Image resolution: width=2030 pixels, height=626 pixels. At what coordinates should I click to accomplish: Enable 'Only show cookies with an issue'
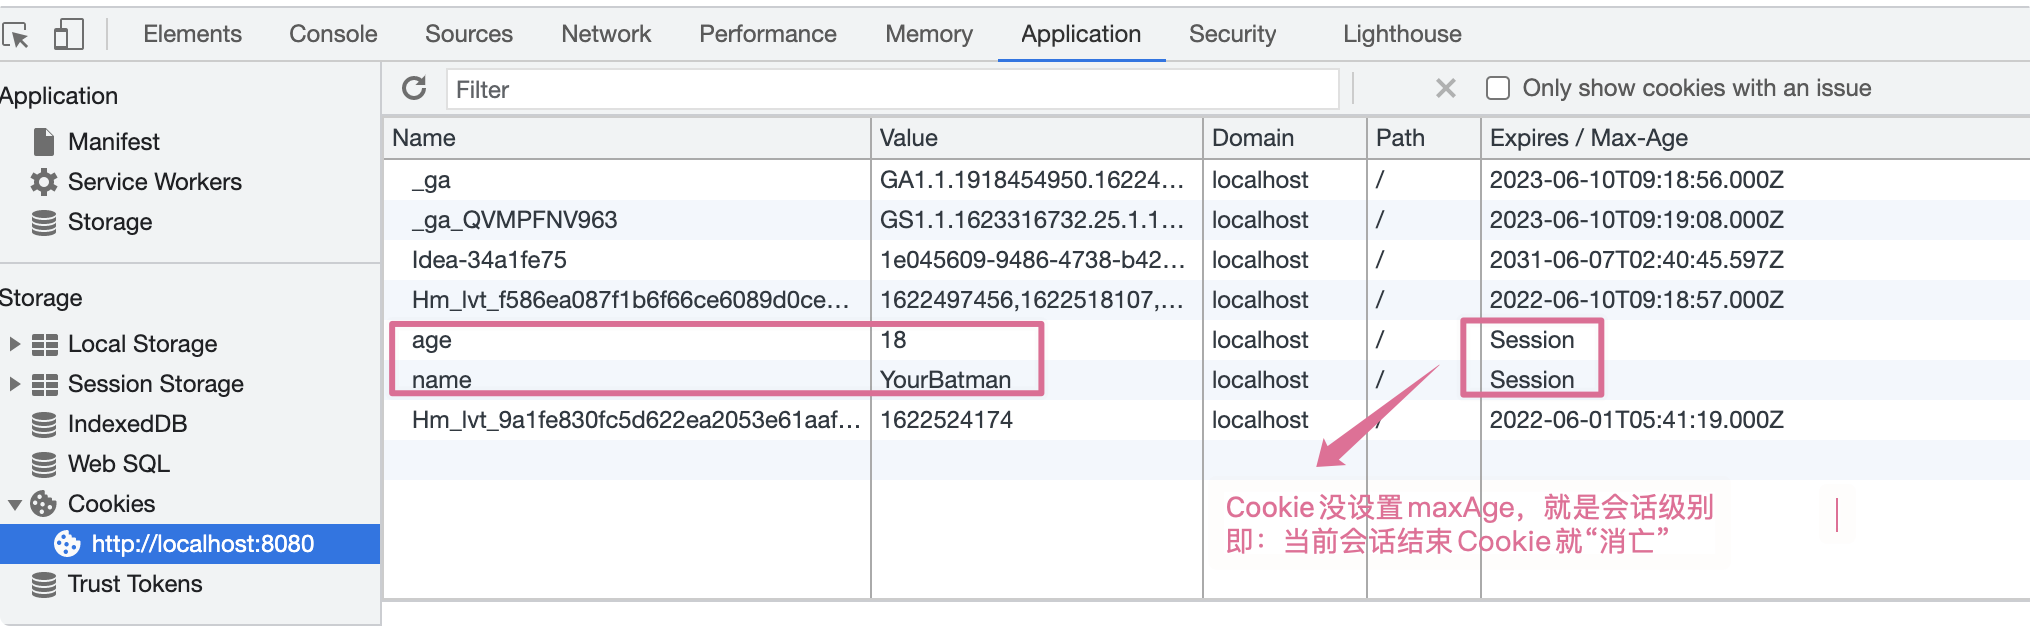pyautogui.click(x=1498, y=88)
